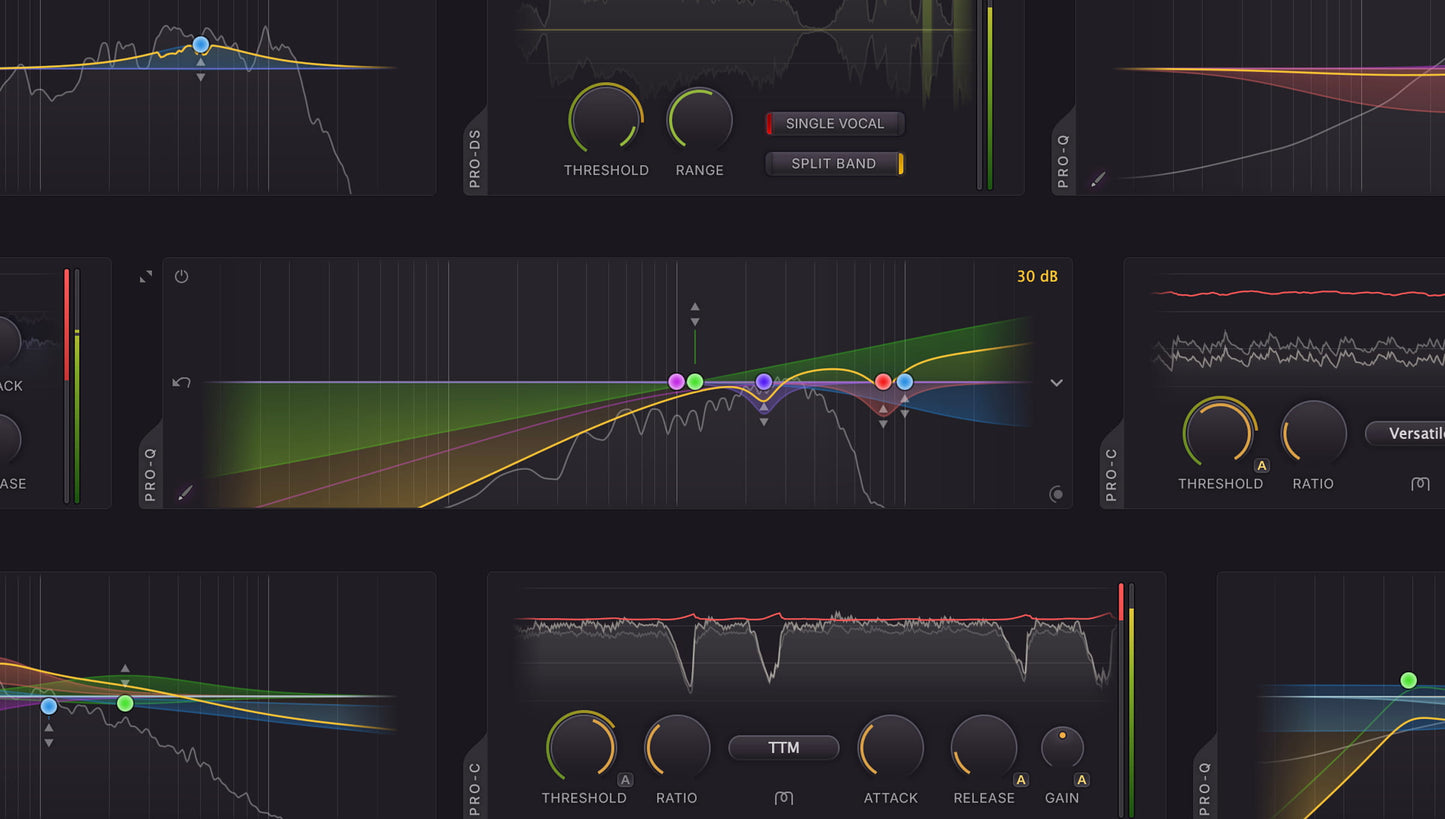This screenshot has width=1445, height=819.
Task: Select the red EQ band node
Action: (x=883, y=381)
